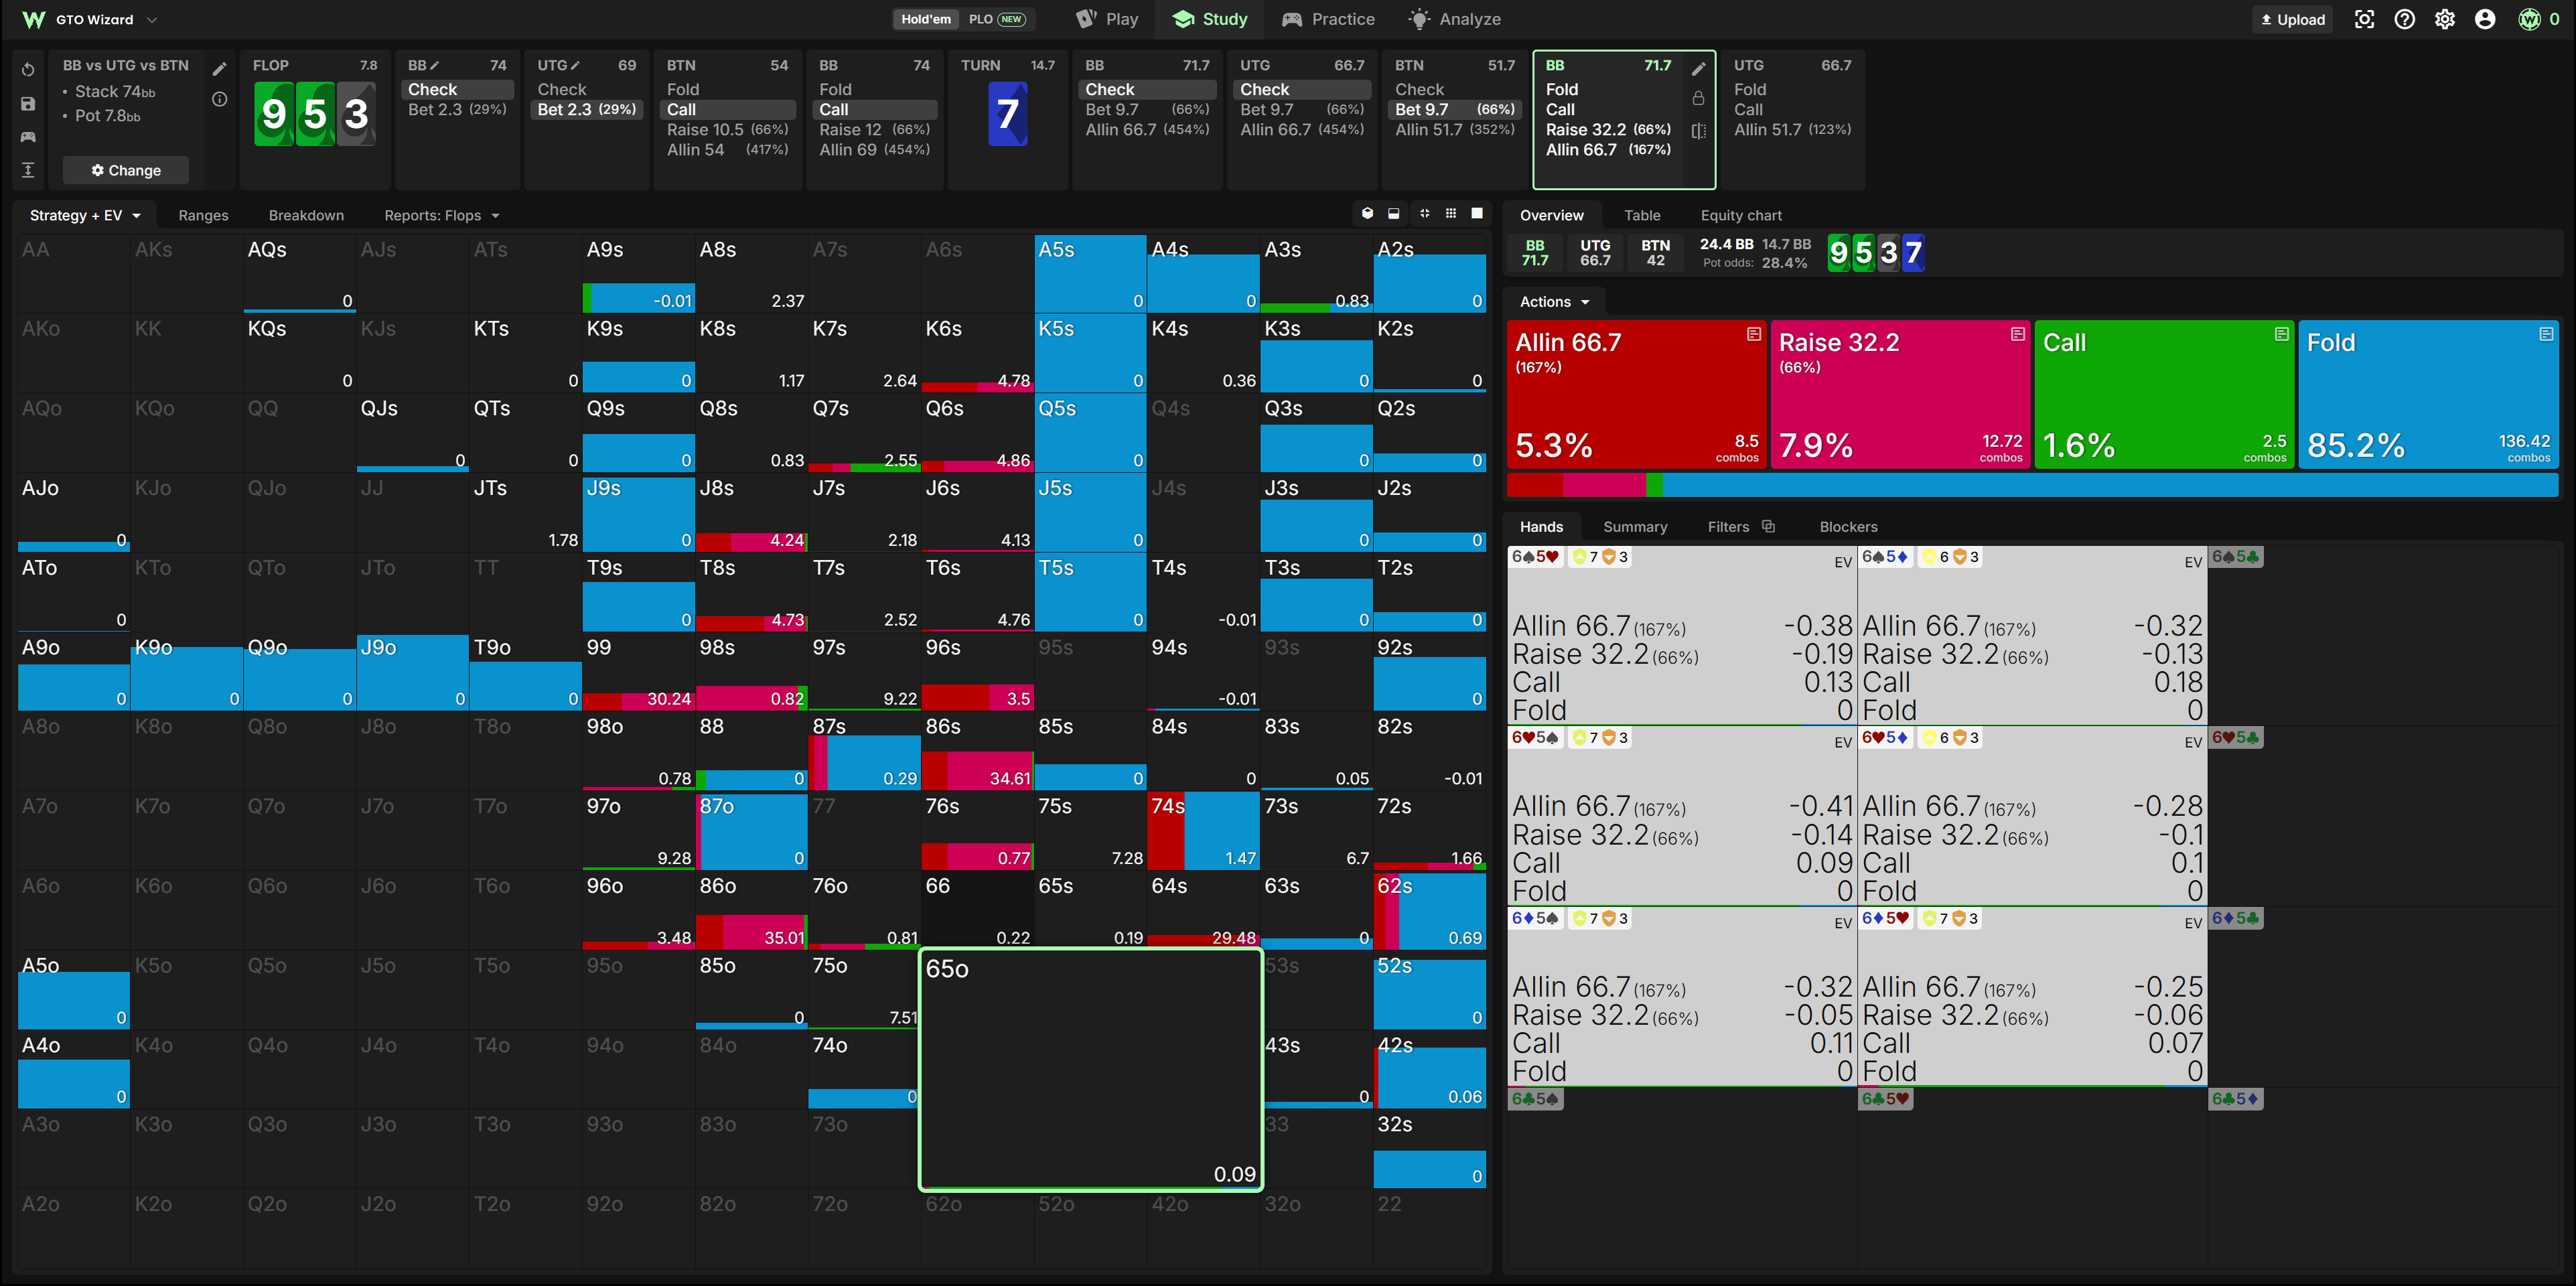The height and width of the screenshot is (1286, 2576).
Task: Expand the Reports: Flops dropdown
Action: click(441, 215)
